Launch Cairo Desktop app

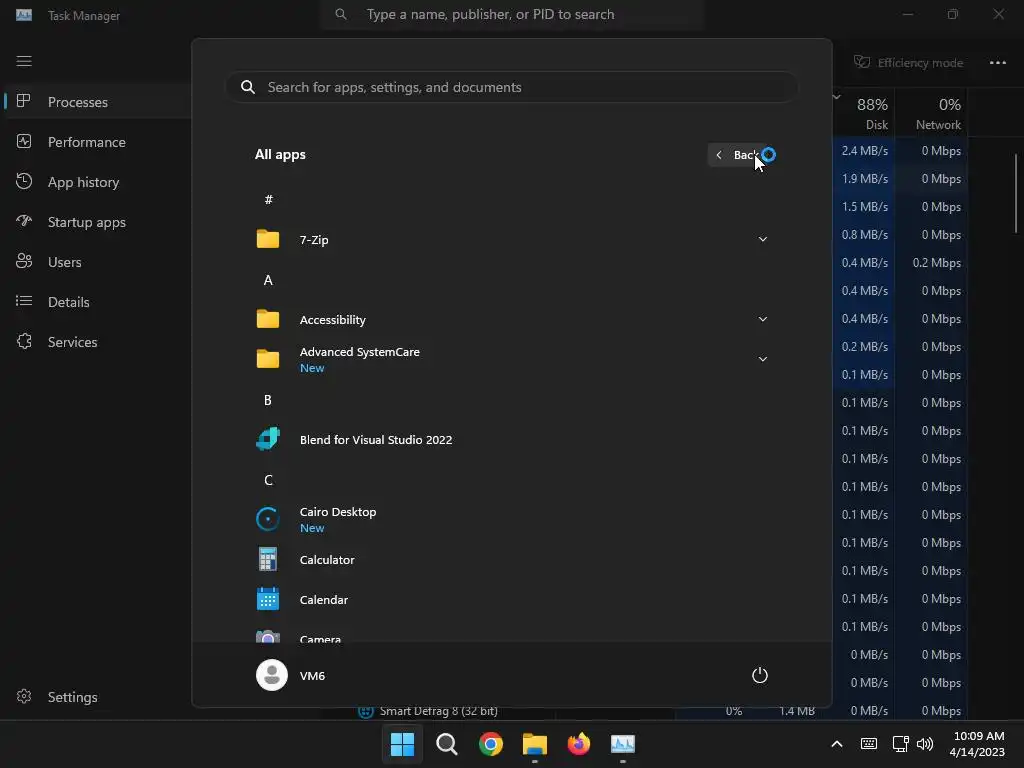coord(512,520)
